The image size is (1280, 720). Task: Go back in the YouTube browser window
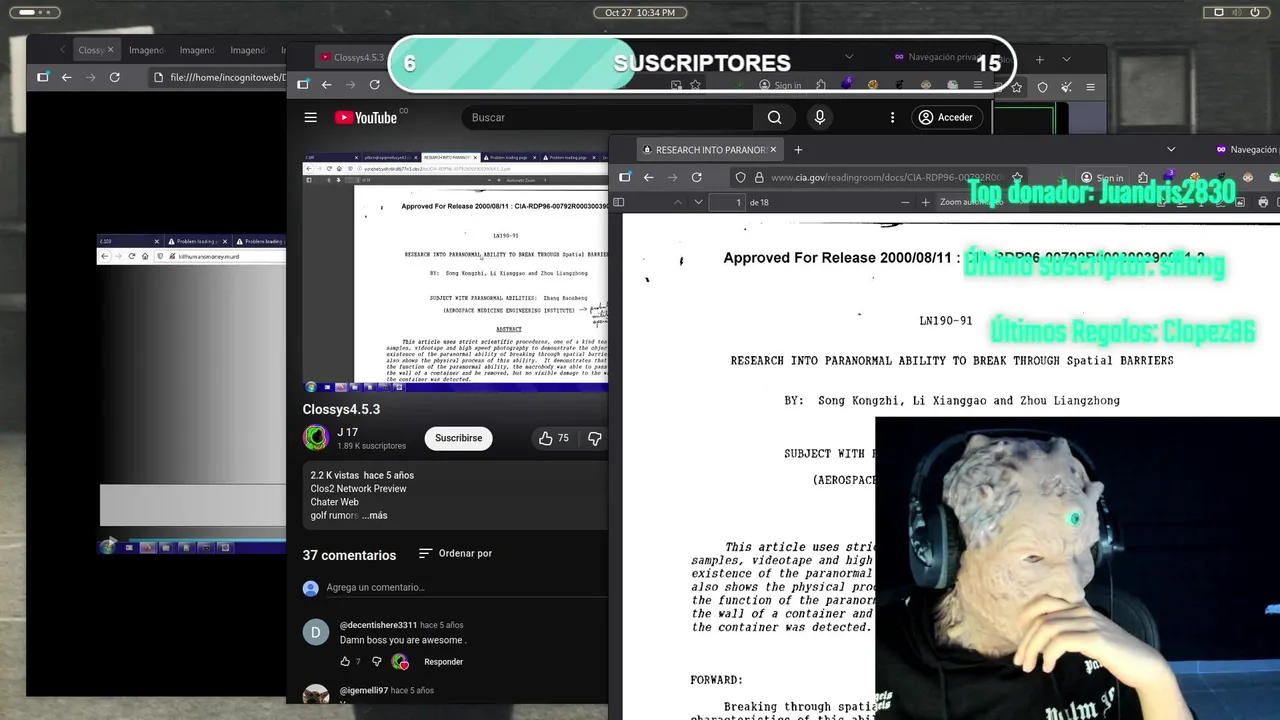point(326,85)
